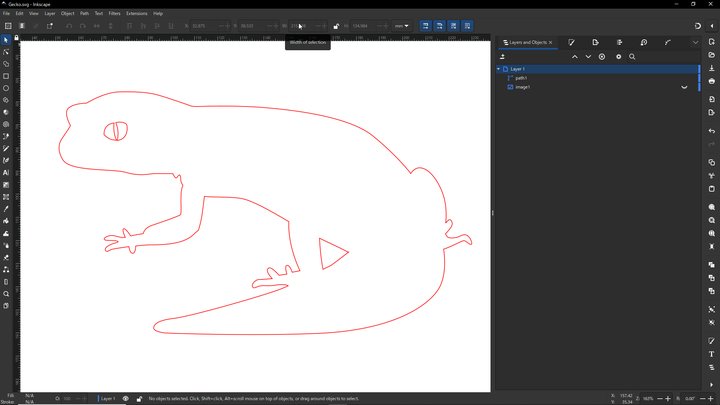Screen dimensions: 720x405
Task: Open File menu
Action: [6, 13]
